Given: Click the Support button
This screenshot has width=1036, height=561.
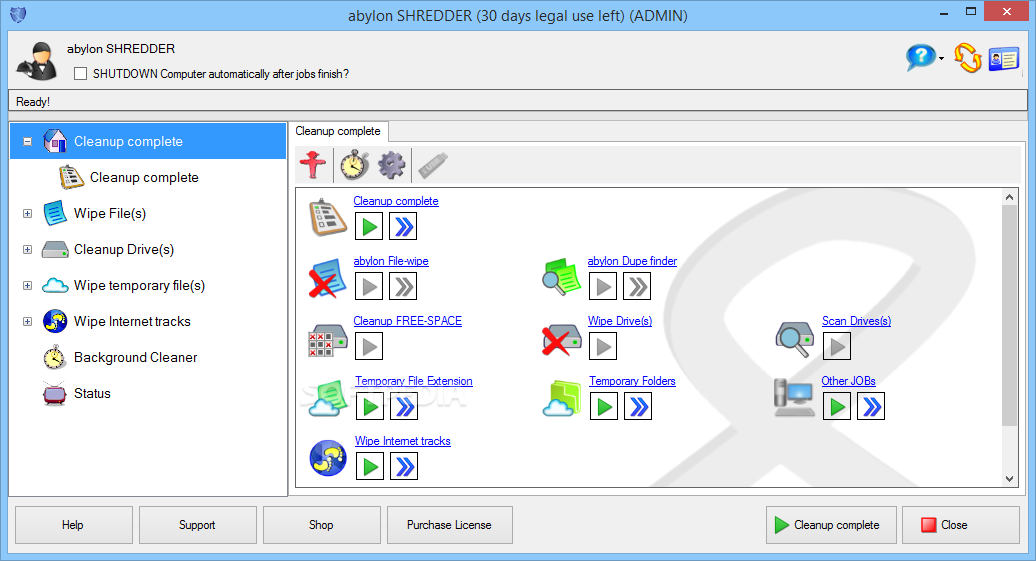Looking at the screenshot, I should pos(198,525).
